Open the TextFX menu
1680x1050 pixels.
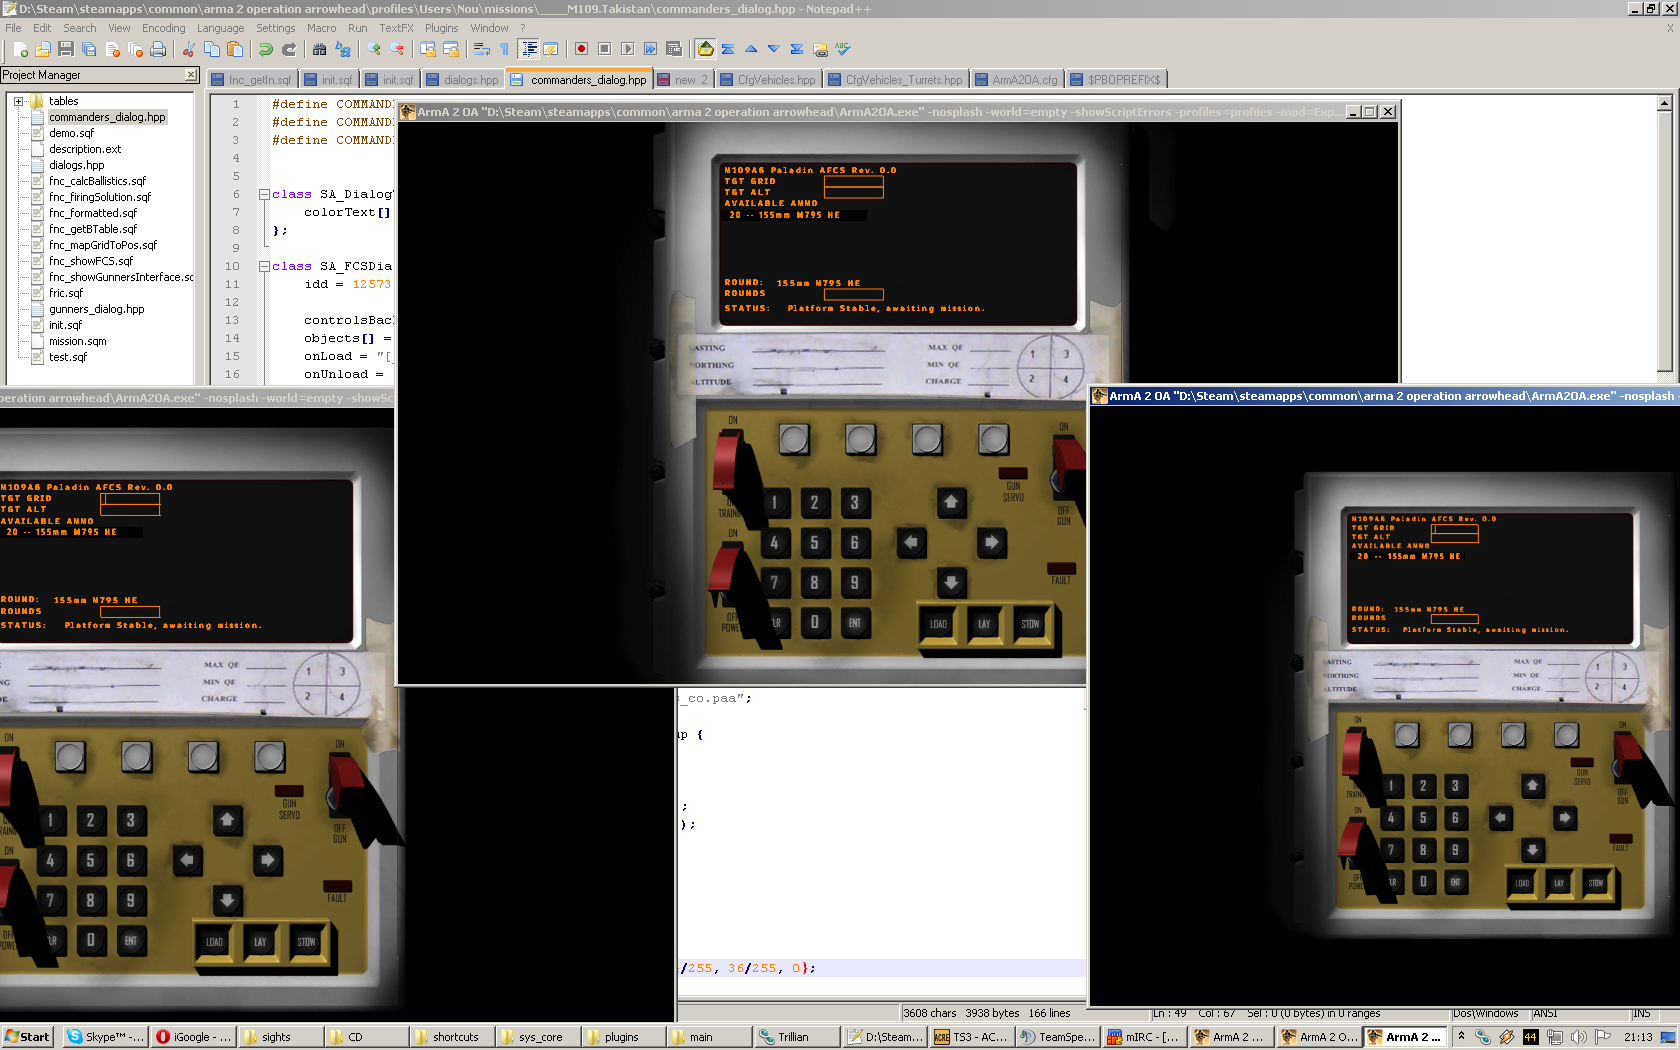coord(396,28)
